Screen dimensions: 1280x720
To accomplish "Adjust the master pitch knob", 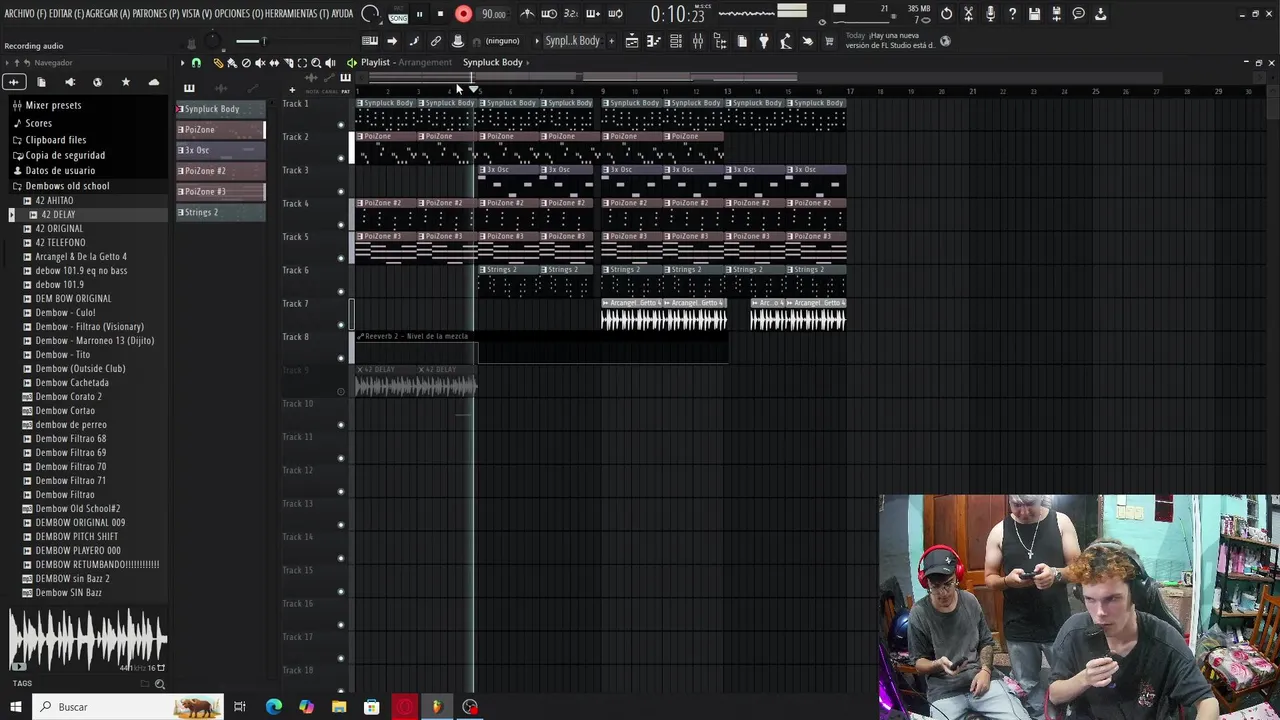I will coord(212,41).
